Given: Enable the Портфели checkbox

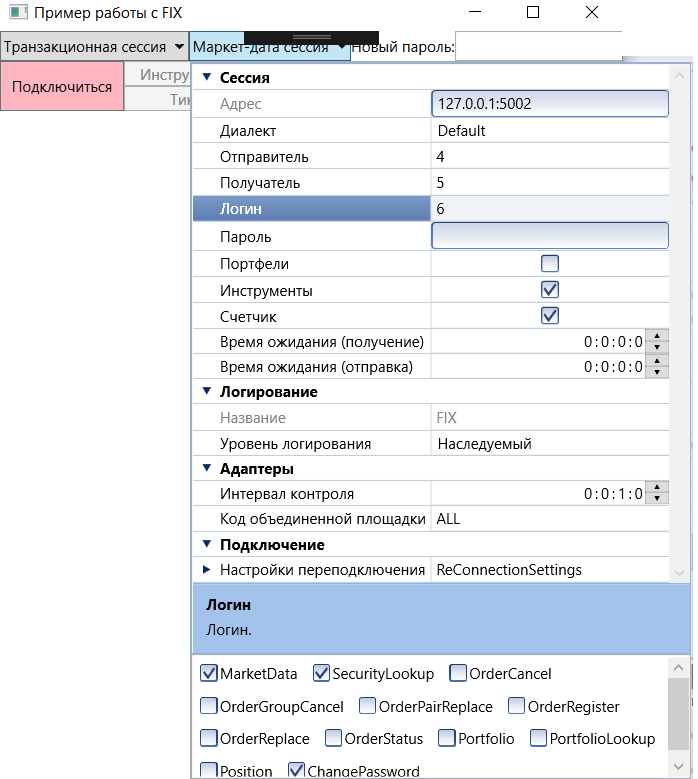Looking at the screenshot, I should point(549,264).
